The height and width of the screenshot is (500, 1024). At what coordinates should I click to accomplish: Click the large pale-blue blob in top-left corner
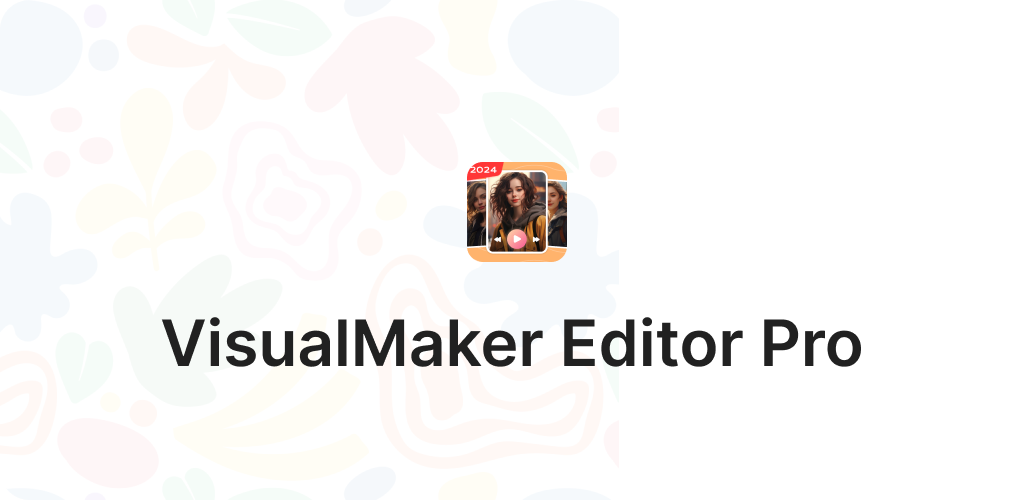38,48
